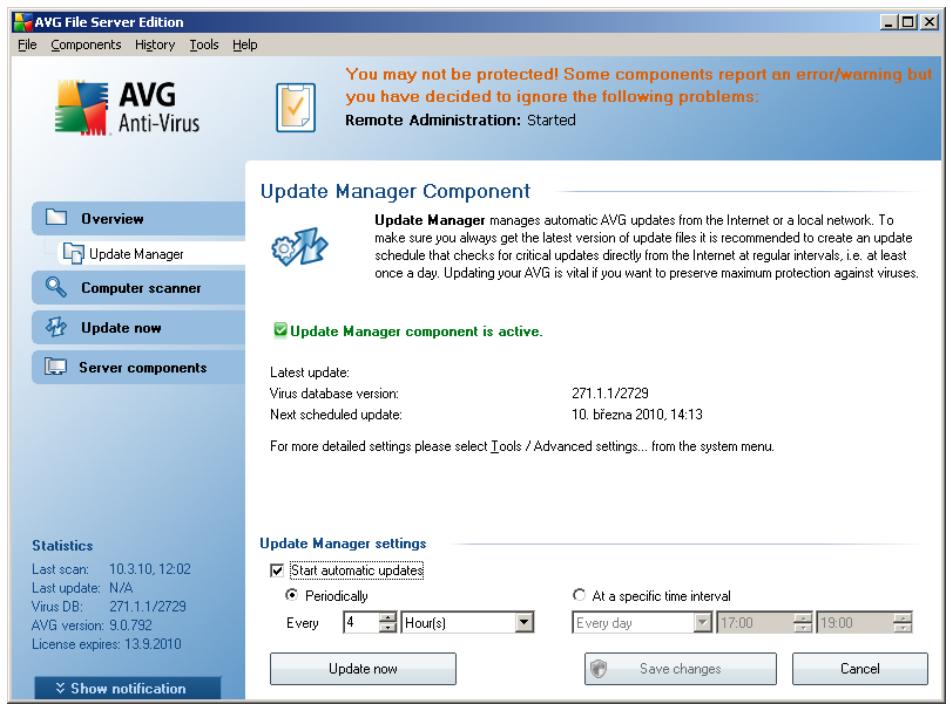The height and width of the screenshot is (706, 951).
Task: Click the Update Manager component is active text
Action: (x=416, y=331)
